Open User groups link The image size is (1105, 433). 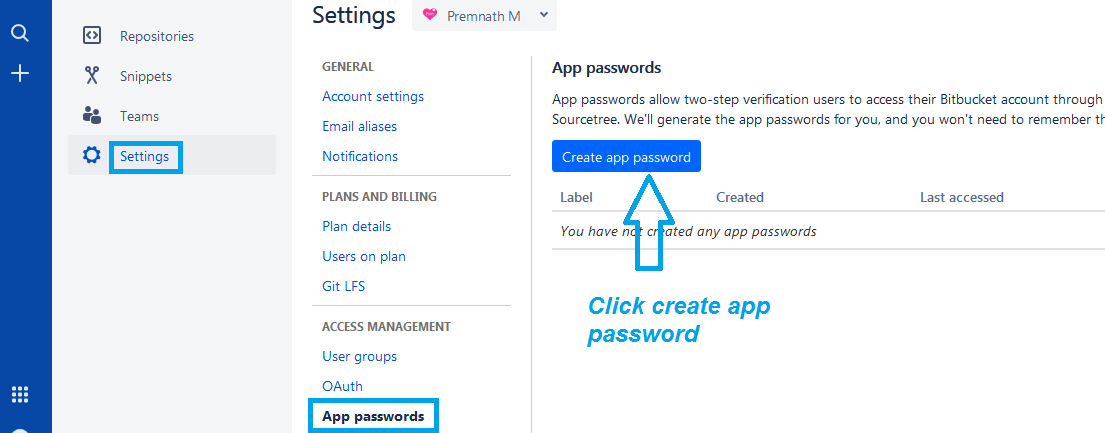pos(359,356)
